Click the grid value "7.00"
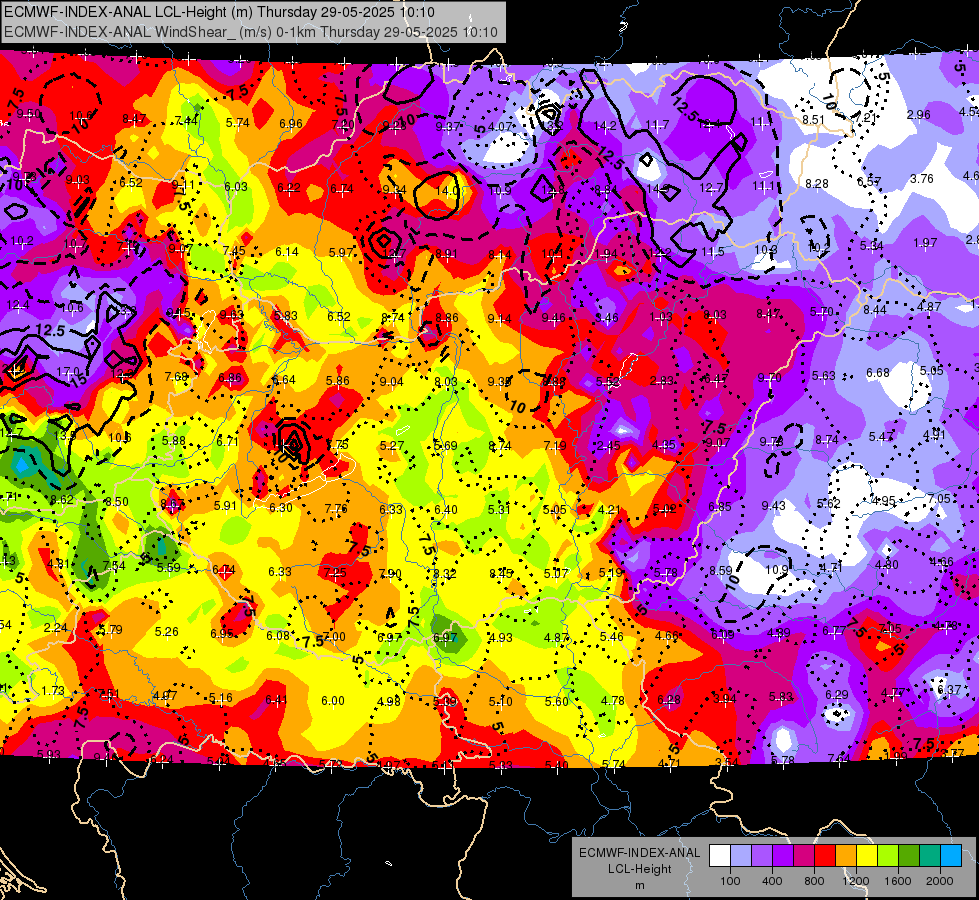 (334, 636)
